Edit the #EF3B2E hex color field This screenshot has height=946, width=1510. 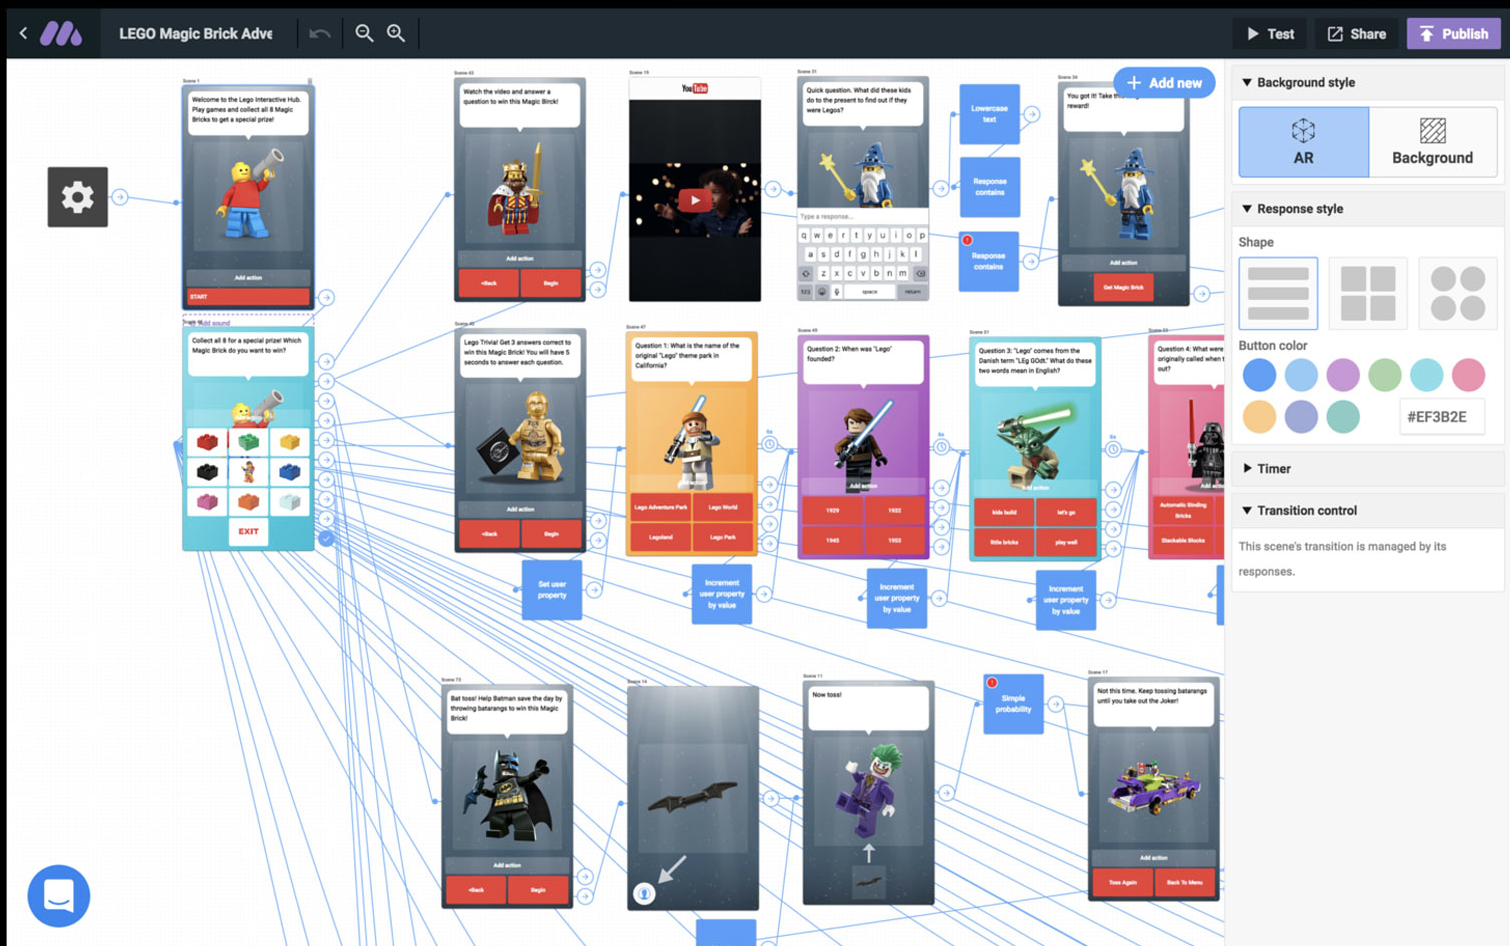(1441, 416)
